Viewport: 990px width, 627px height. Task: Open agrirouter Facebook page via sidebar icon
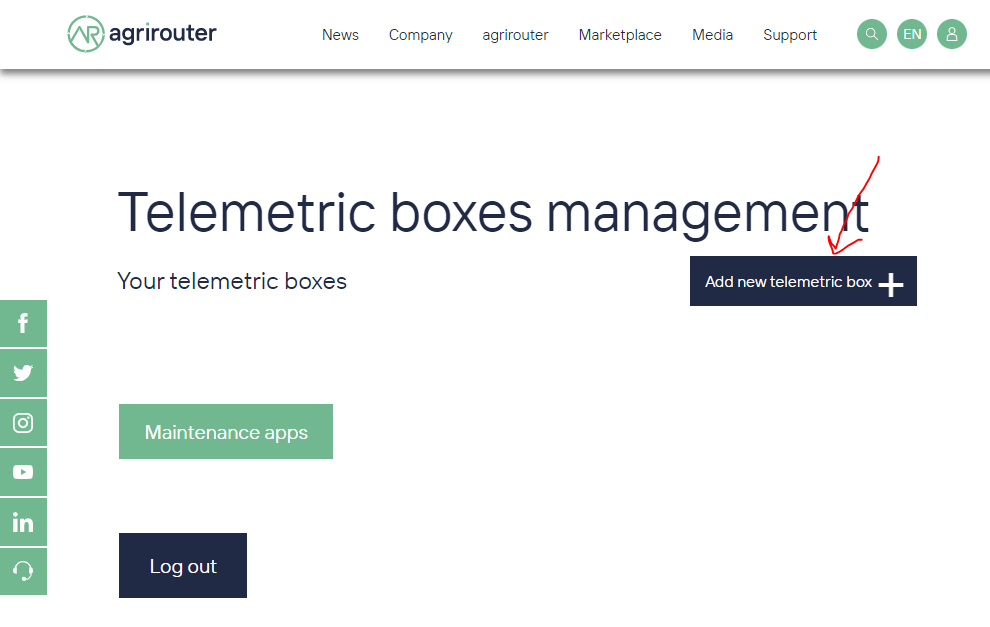pos(23,323)
